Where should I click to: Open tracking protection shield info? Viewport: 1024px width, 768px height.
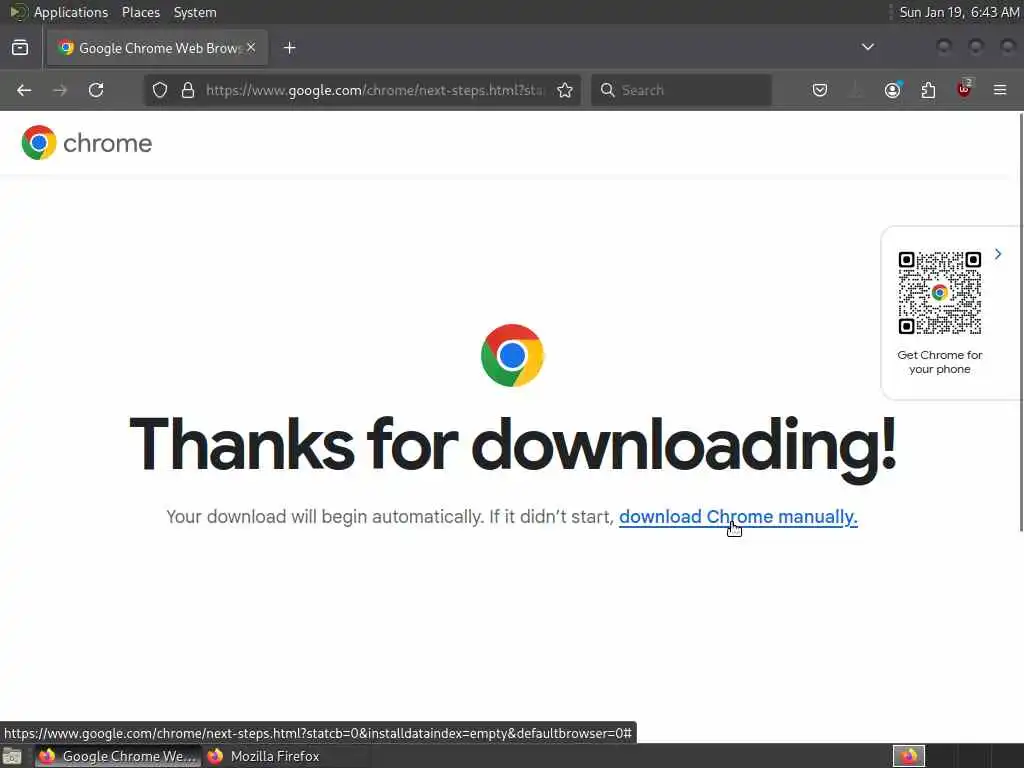[x=160, y=90]
